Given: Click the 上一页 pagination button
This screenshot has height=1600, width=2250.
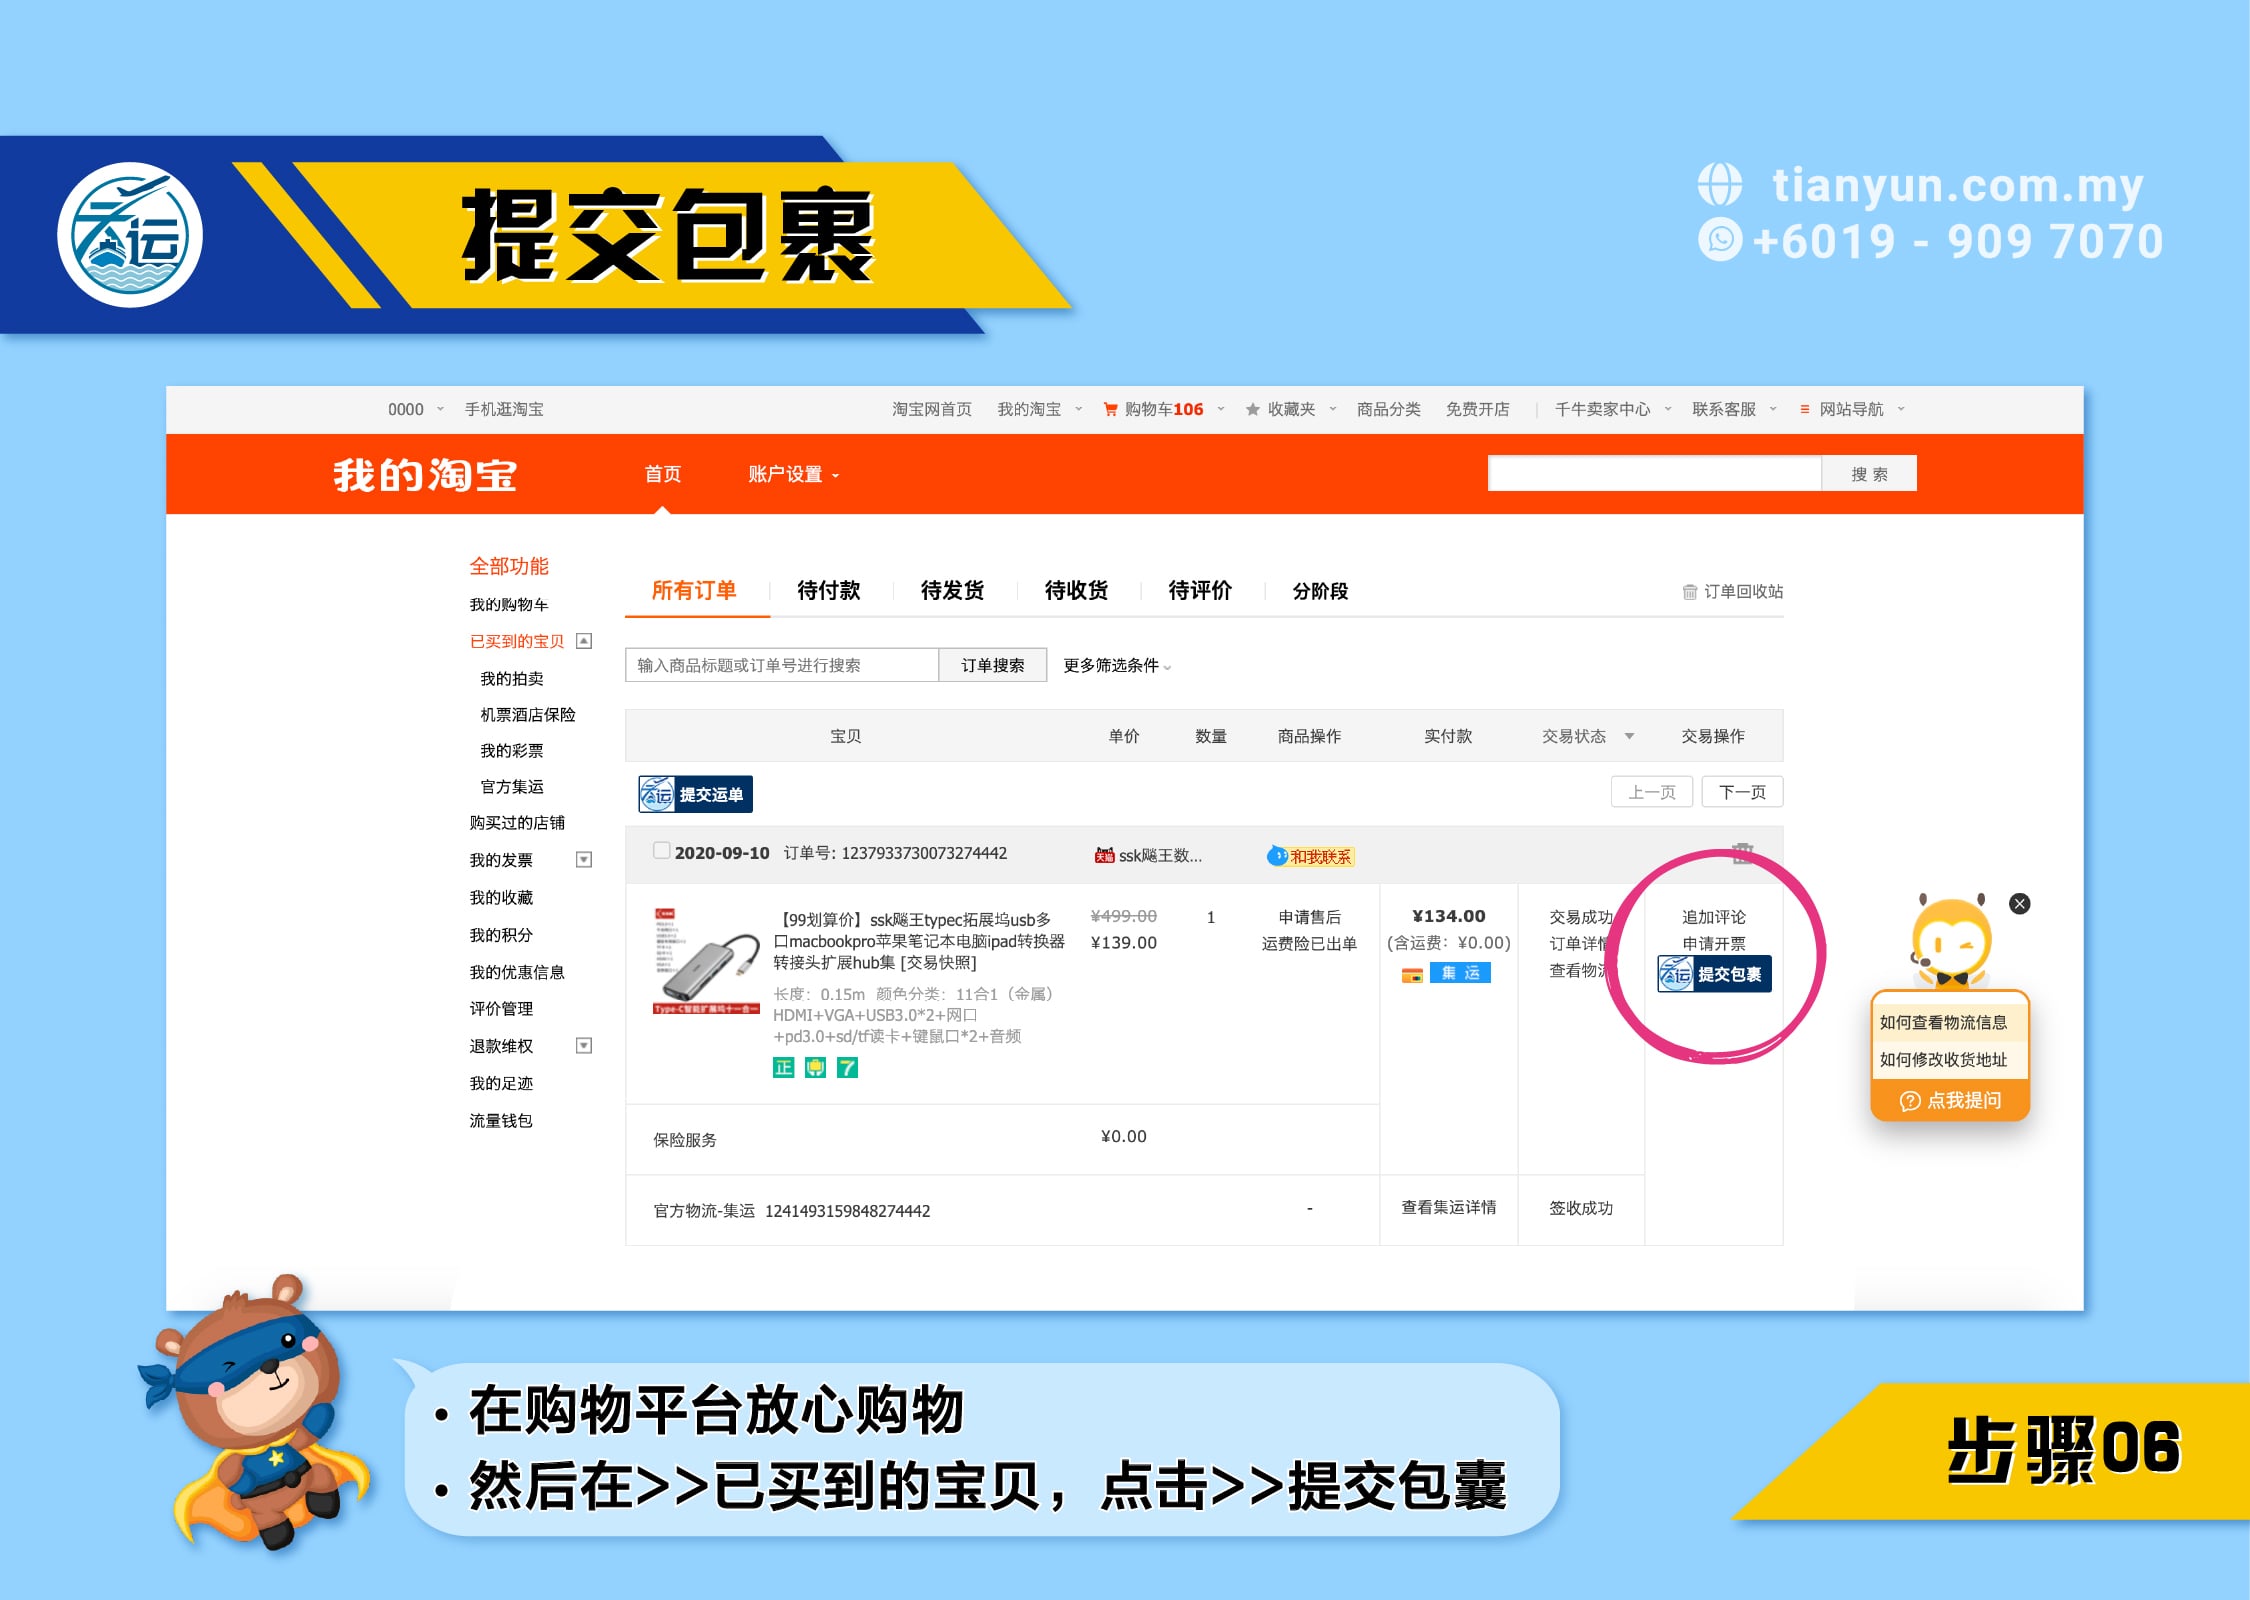Looking at the screenshot, I should pyautogui.click(x=1651, y=792).
